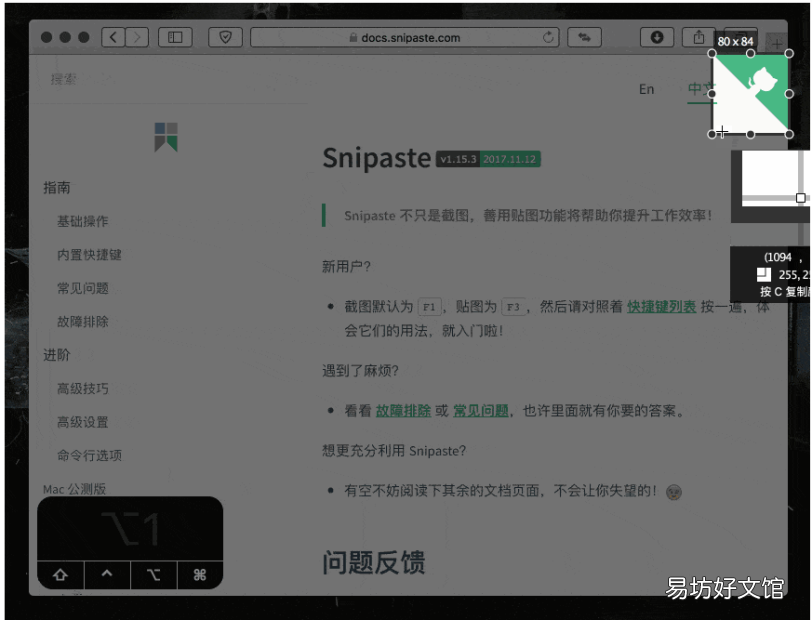Click the 问题反馈 heading
Image resolution: width=812 pixels, height=620 pixels.
[373, 562]
